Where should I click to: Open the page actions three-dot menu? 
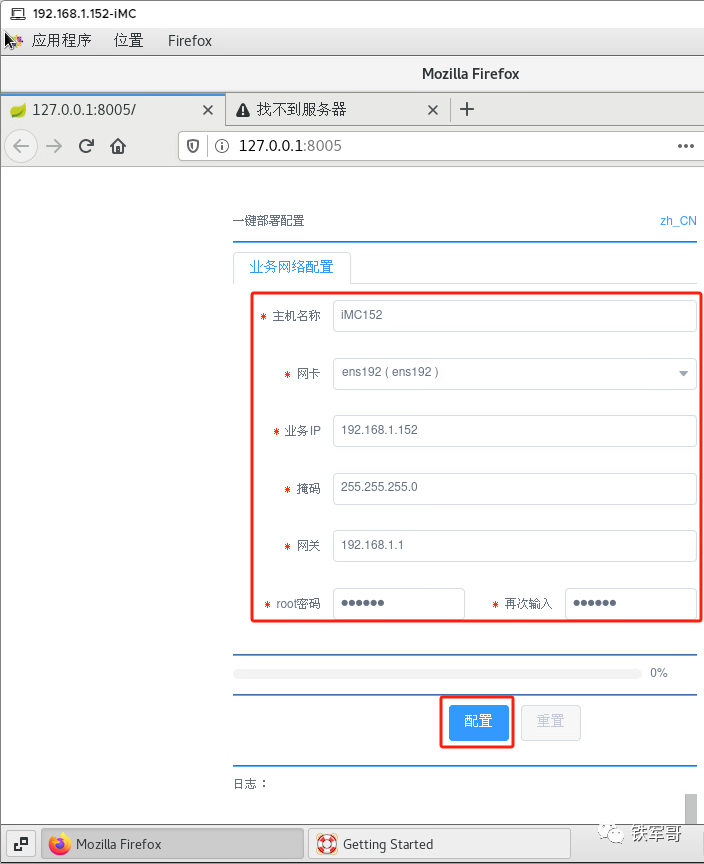685,146
